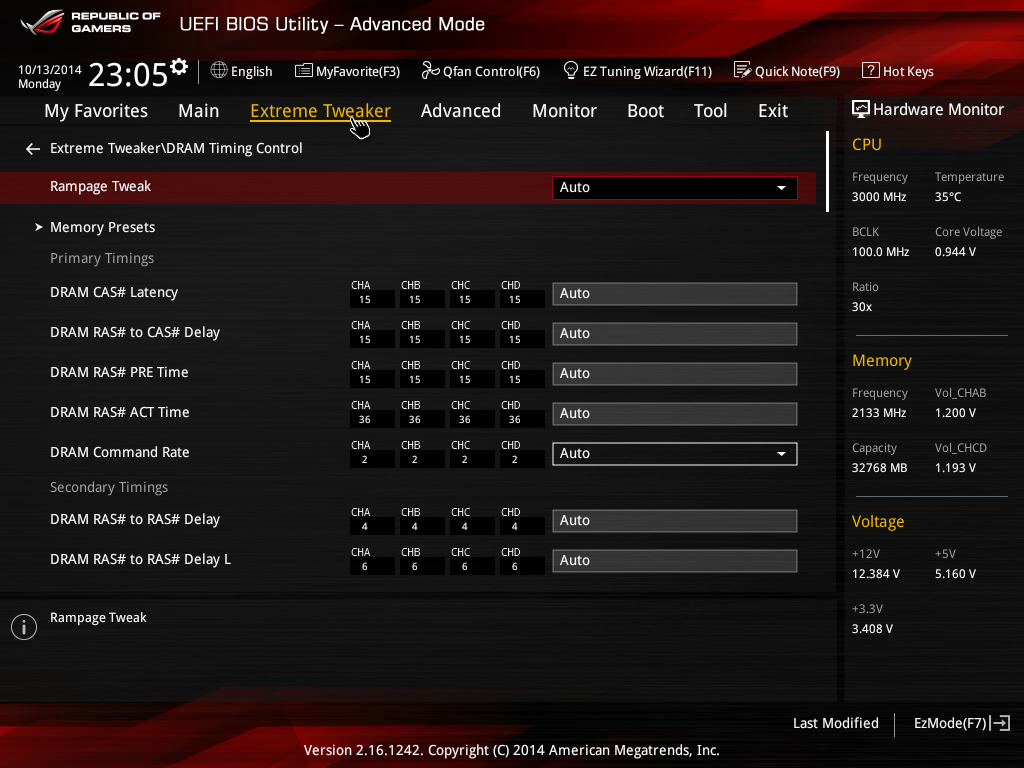Click the date 10/13/2014
The width and height of the screenshot is (1024, 768).
50,69
